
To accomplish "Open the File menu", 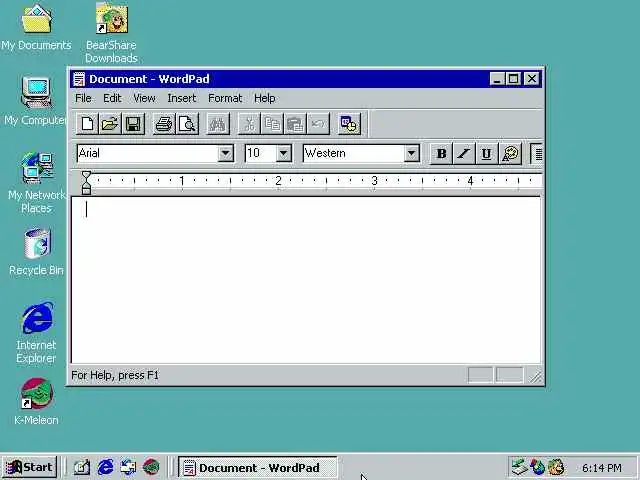I will pyautogui.click(x=83, y=98).
